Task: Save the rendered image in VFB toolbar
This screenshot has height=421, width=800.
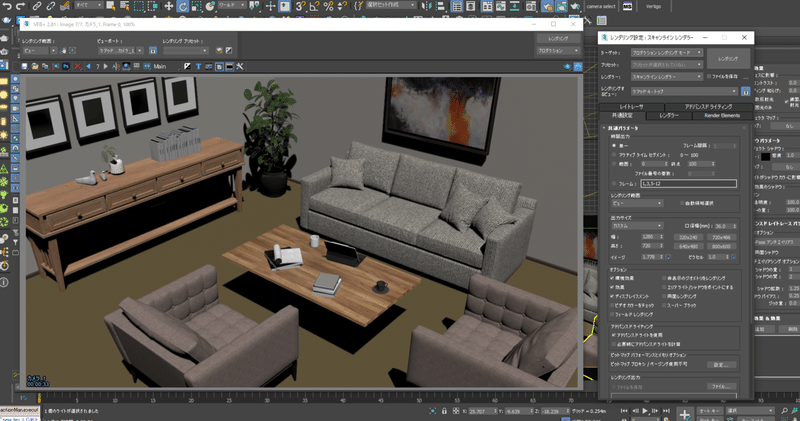Action: click(x=24, y=66)
